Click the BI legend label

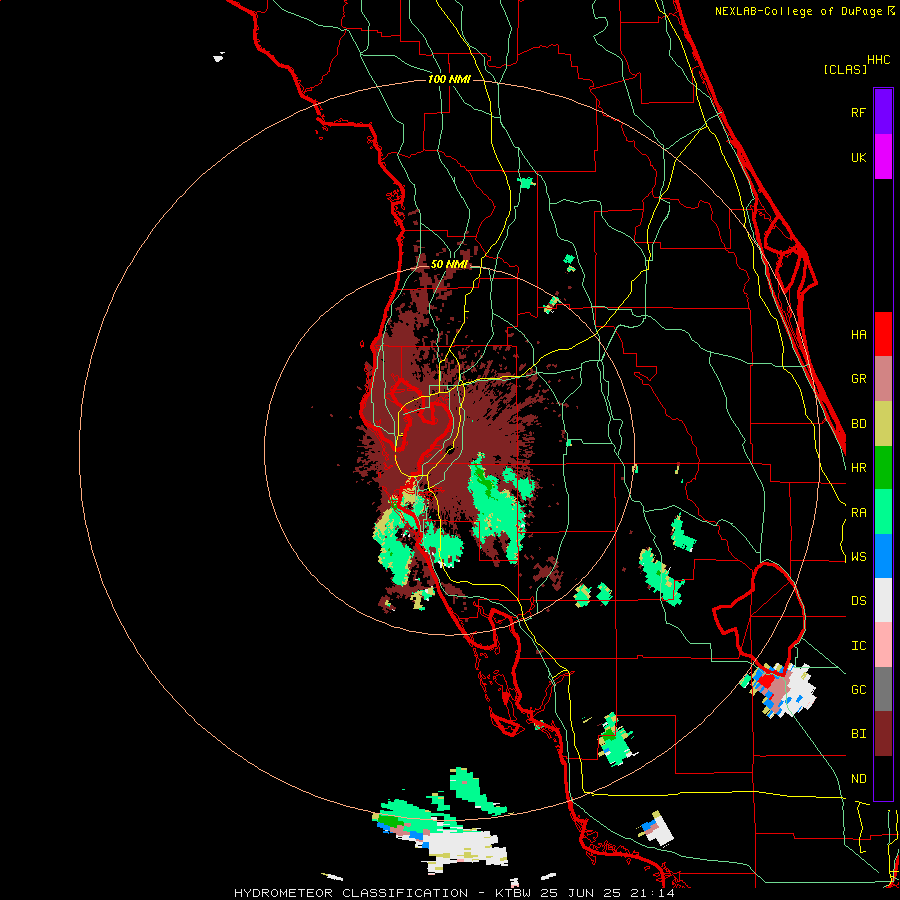(858, 734)
